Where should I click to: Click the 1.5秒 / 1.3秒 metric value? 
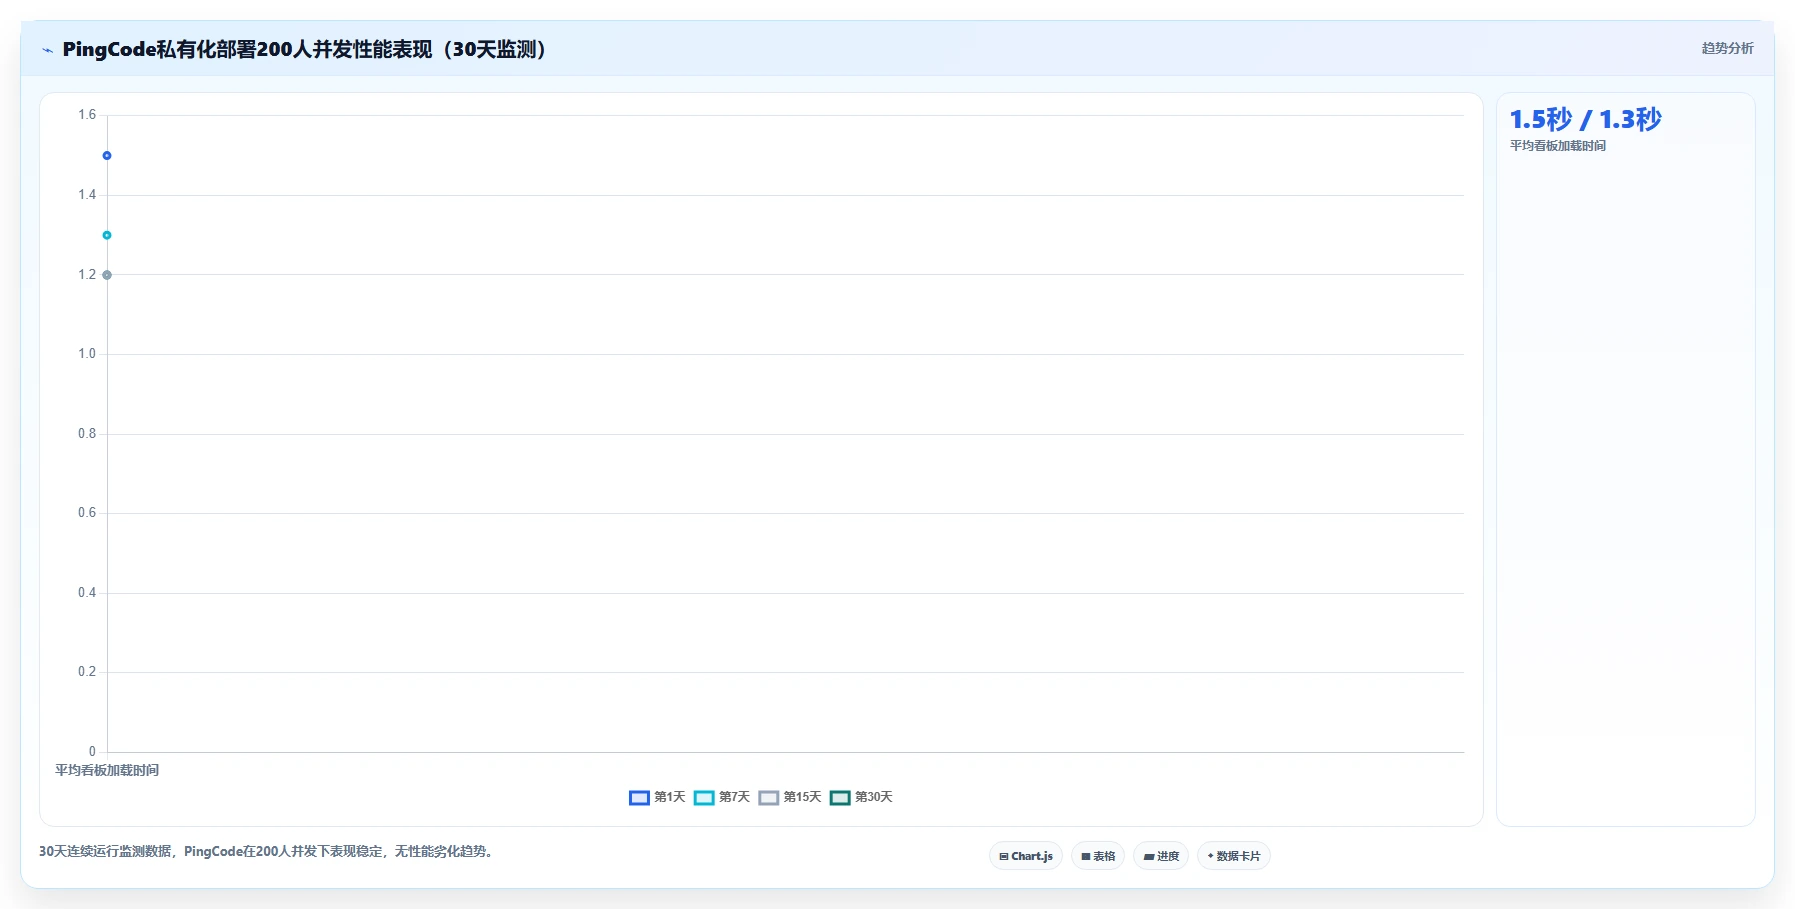pos(1585,120)
